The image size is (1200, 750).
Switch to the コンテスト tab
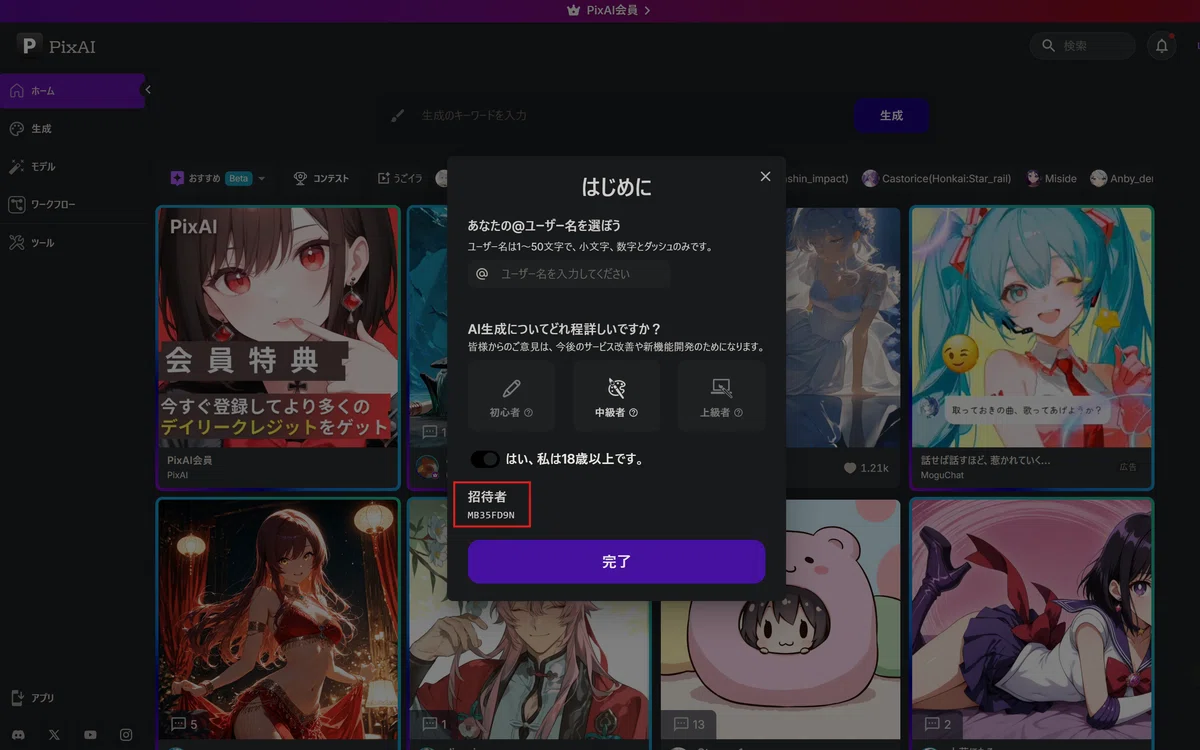coord(321,178)
